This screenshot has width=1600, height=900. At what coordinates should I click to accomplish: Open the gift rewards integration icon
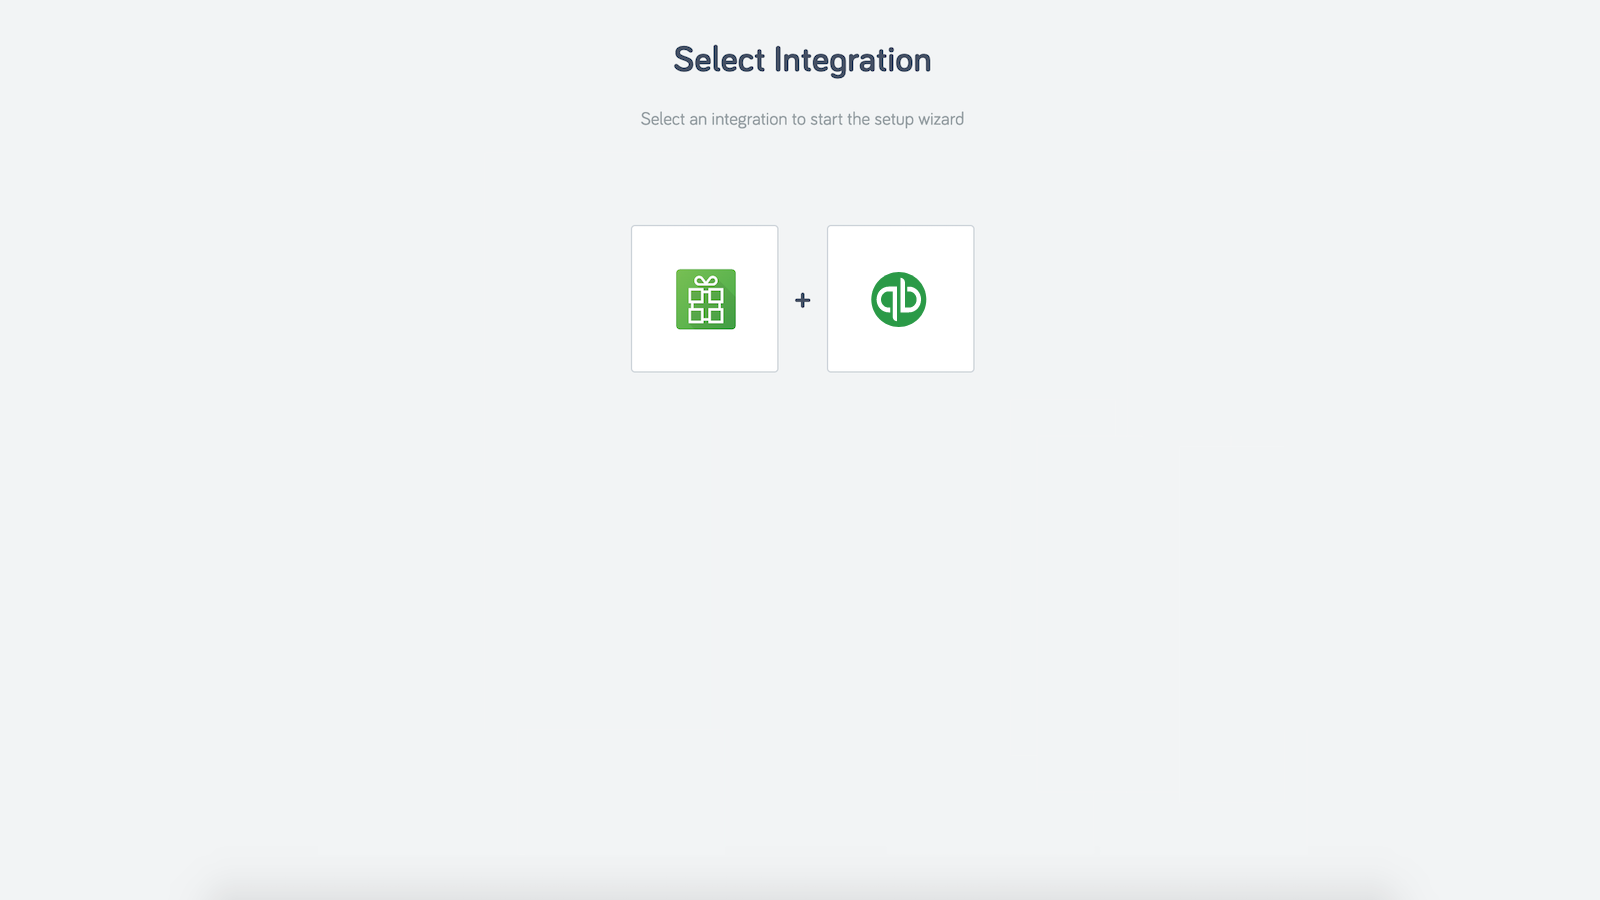coord(705,299)
